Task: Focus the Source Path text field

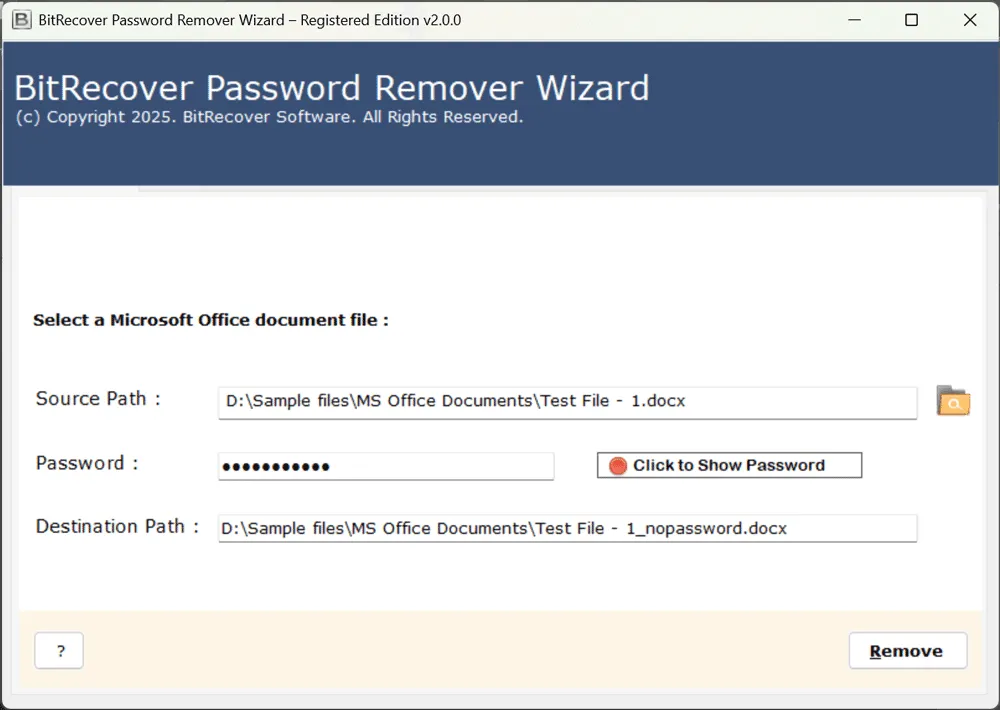Action: point(567,402)
